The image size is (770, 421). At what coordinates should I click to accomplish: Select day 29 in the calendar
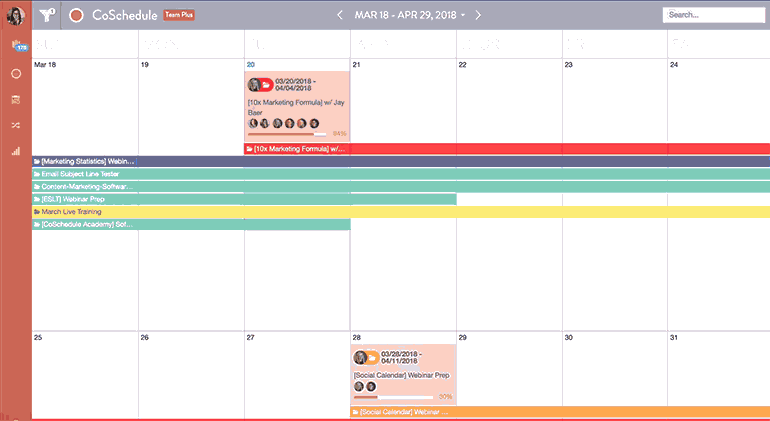[x=463, y=337]
